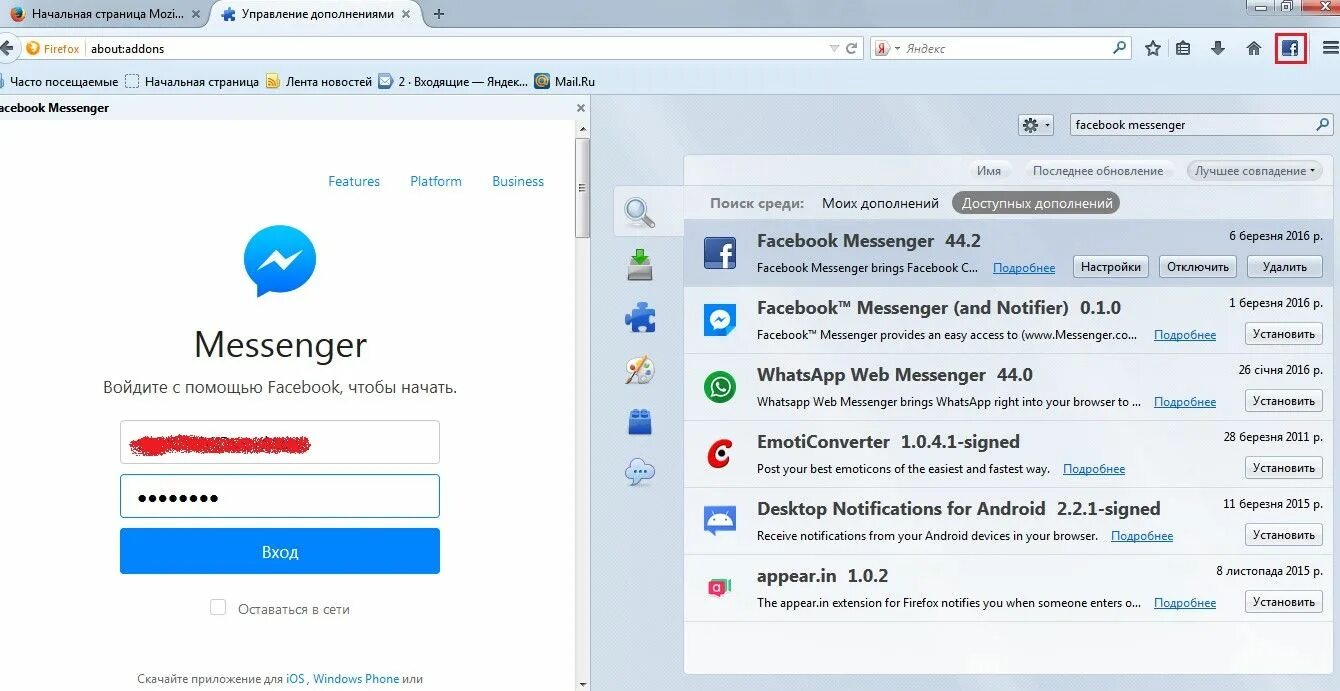
Task: Open the Mail.Ru bookmark
Action: 565,82
